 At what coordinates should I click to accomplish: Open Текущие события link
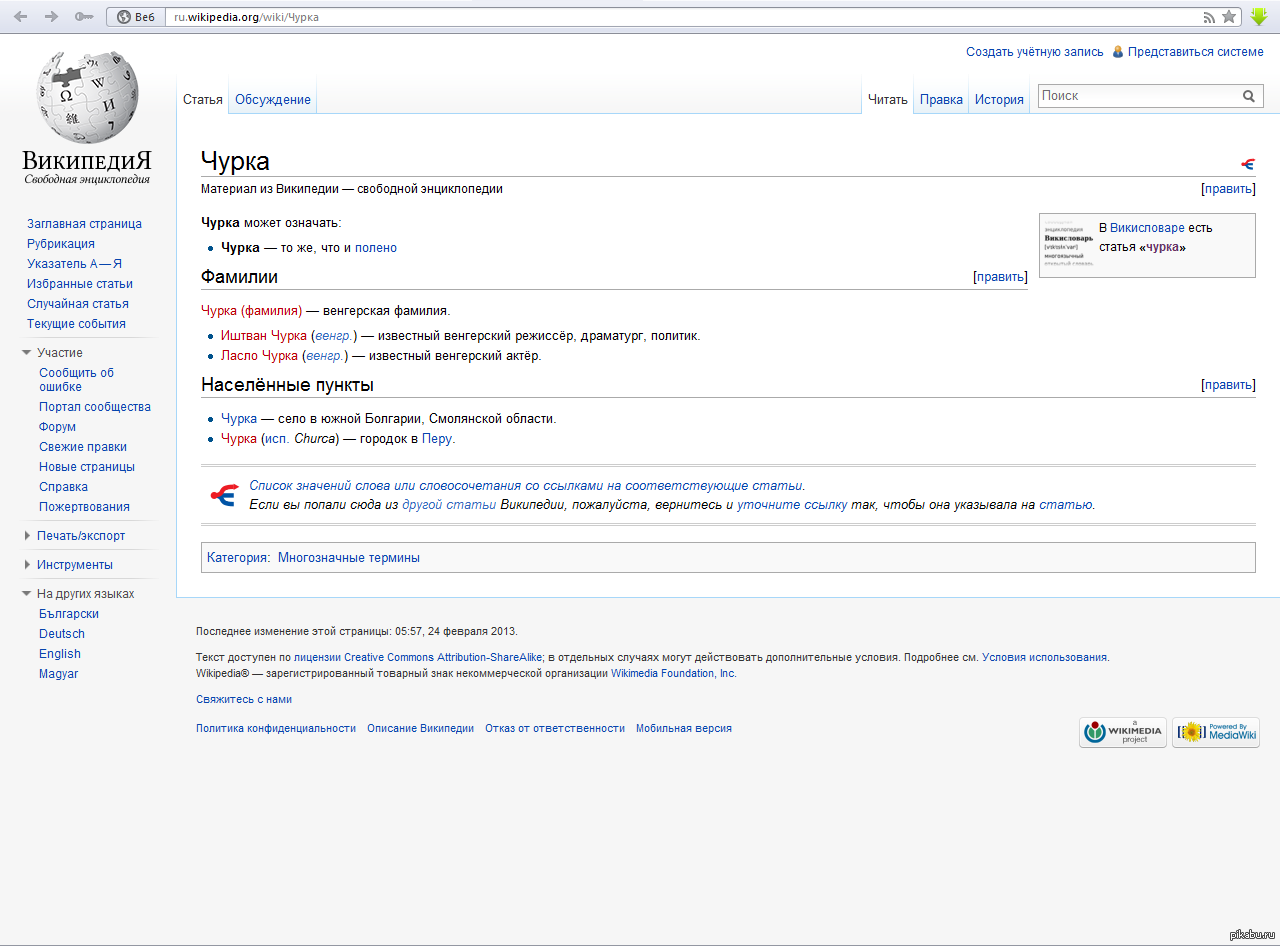(76, 324)
